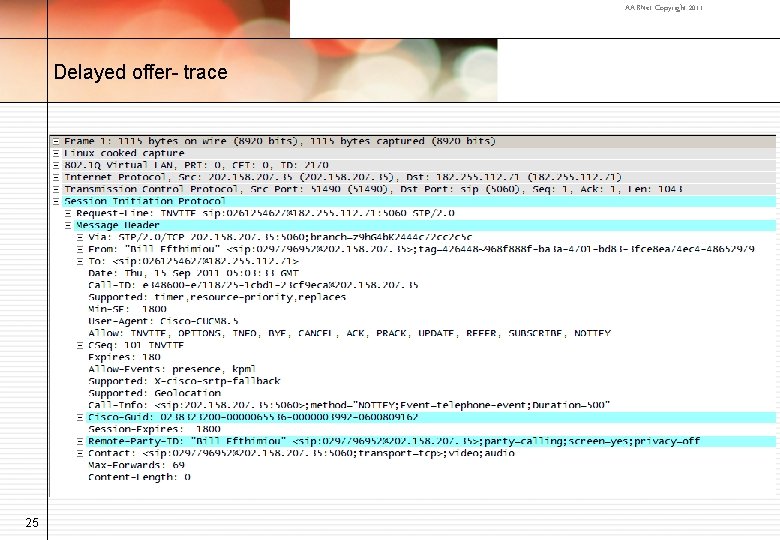Expand the To header entry
Image resolution: width=780 pixels, height=540 pixels.
[x=80, y=261]
